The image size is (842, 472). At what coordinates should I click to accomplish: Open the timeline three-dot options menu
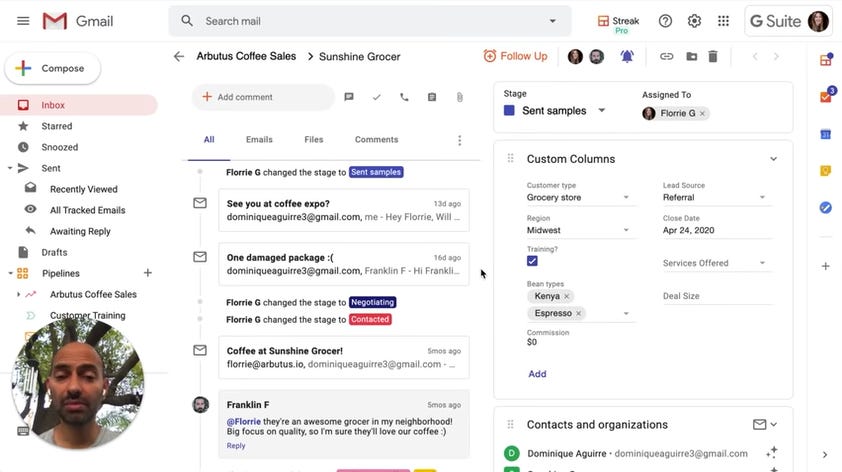coord(459,140)
